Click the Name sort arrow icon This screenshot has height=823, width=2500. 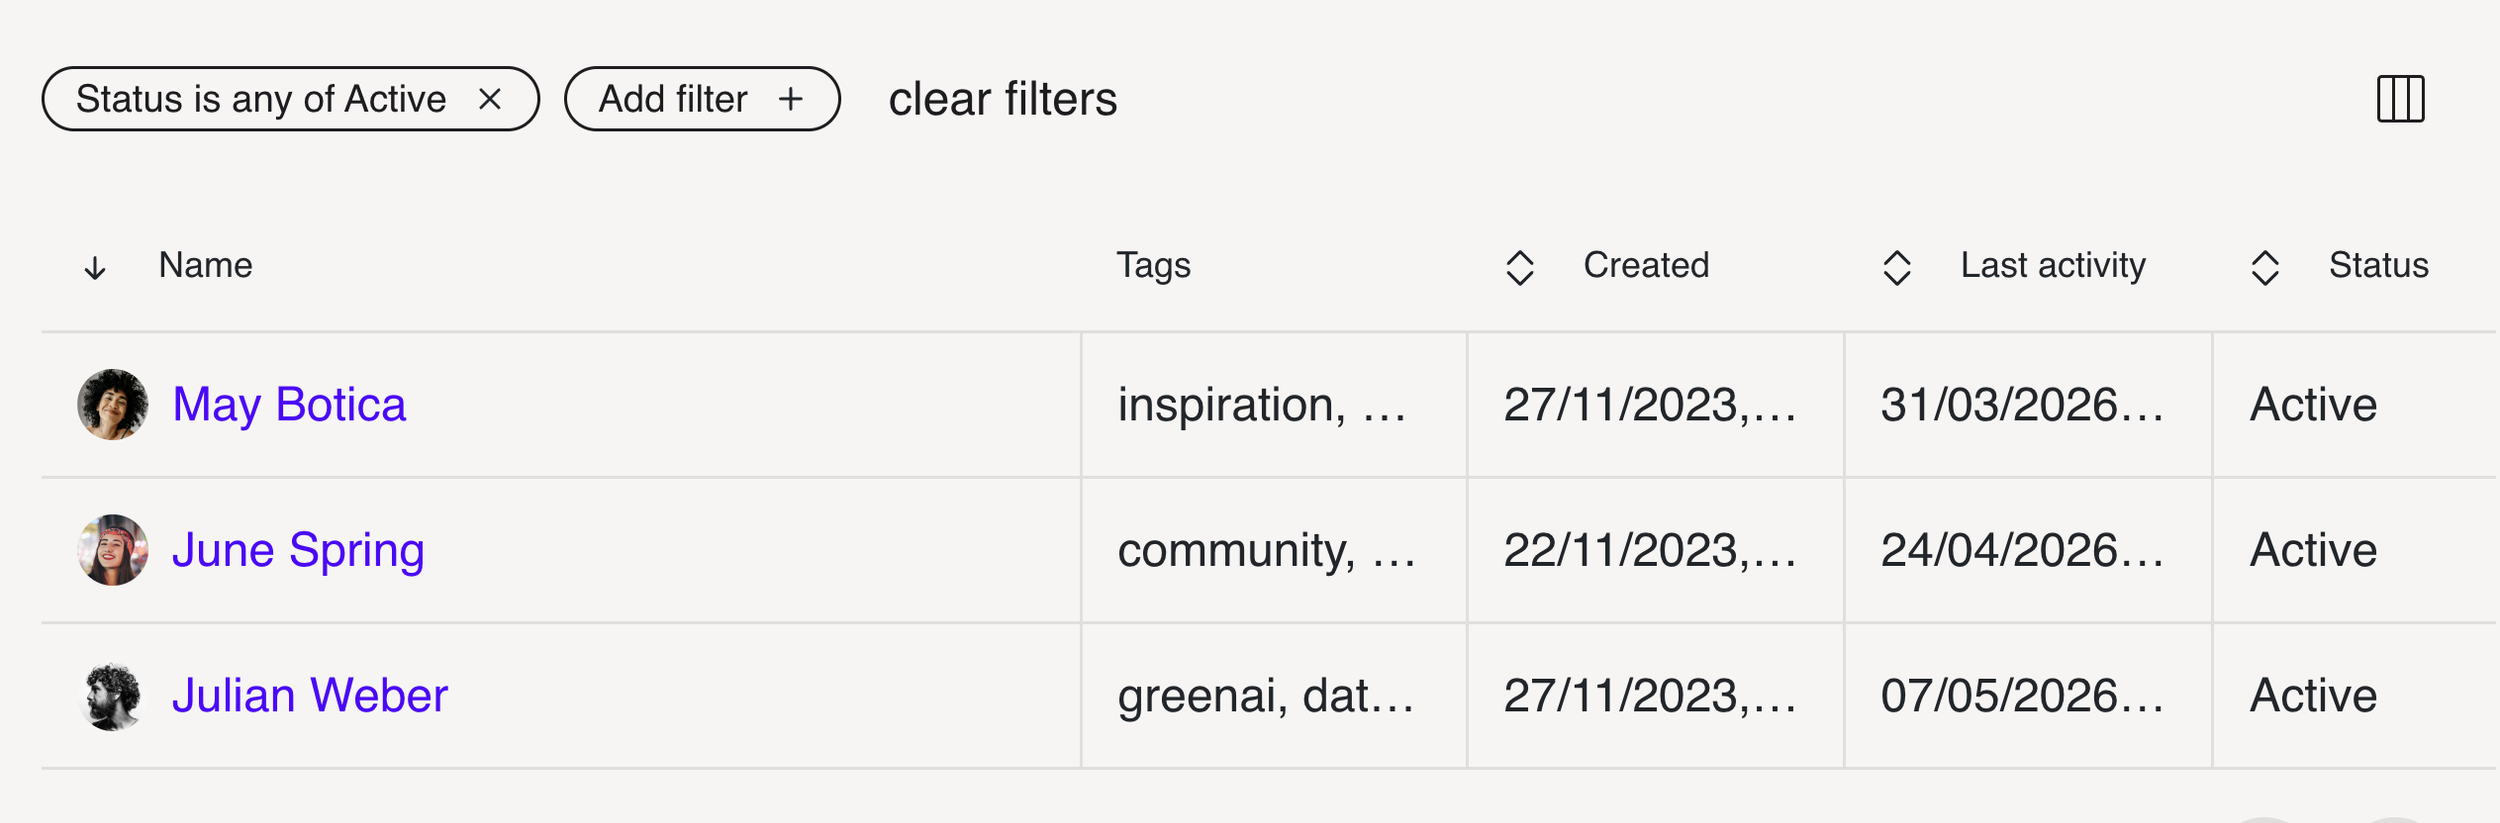pyautogui.click(x=95, y=268)
